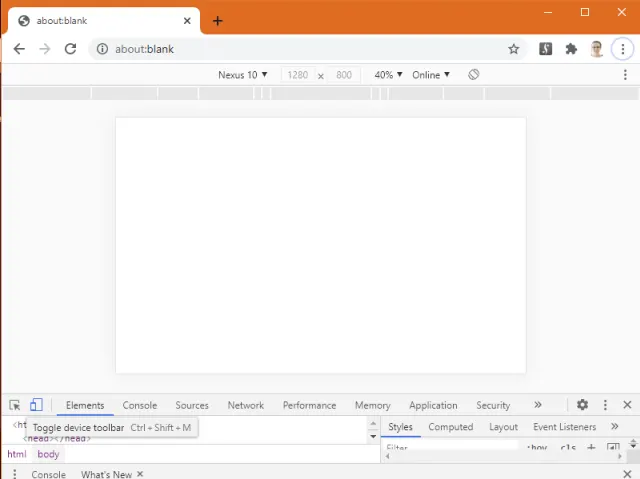The height and width of the screenshot is (479, 640).
Task: Toggle the .cls element classes button
Action: [568, 448]
